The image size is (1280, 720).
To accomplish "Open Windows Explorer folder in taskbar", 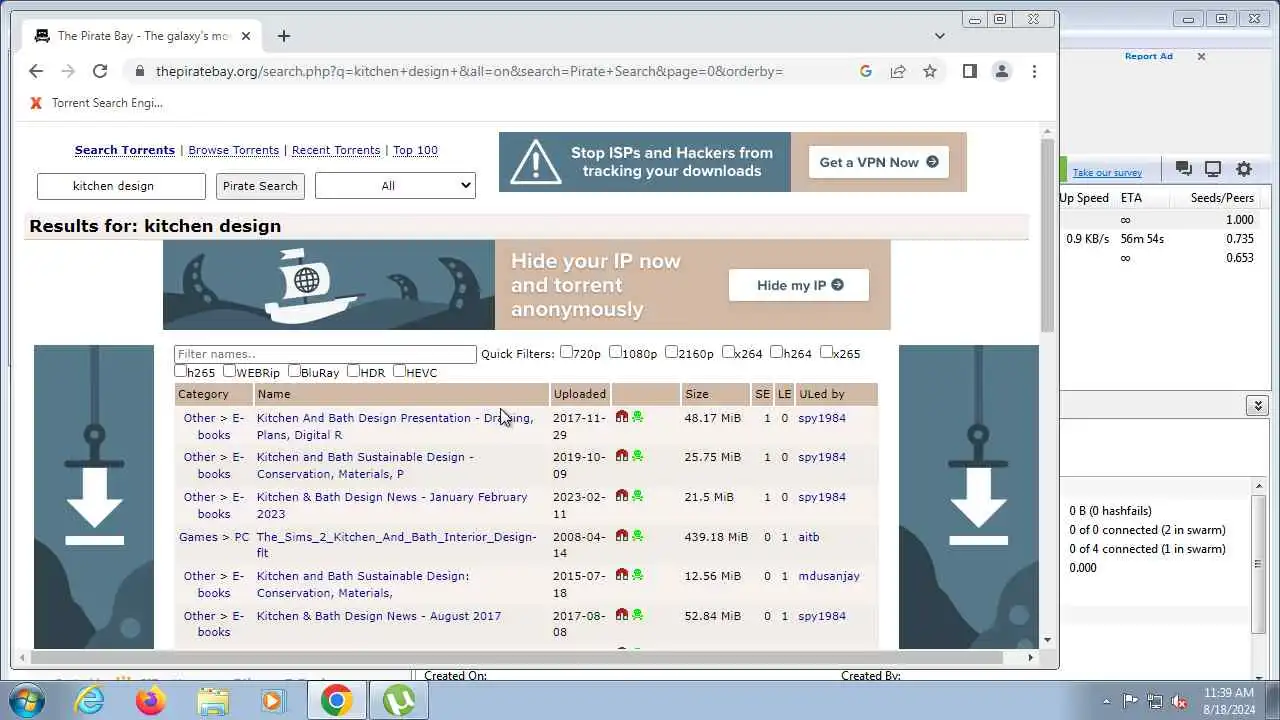I will (213, 701).
